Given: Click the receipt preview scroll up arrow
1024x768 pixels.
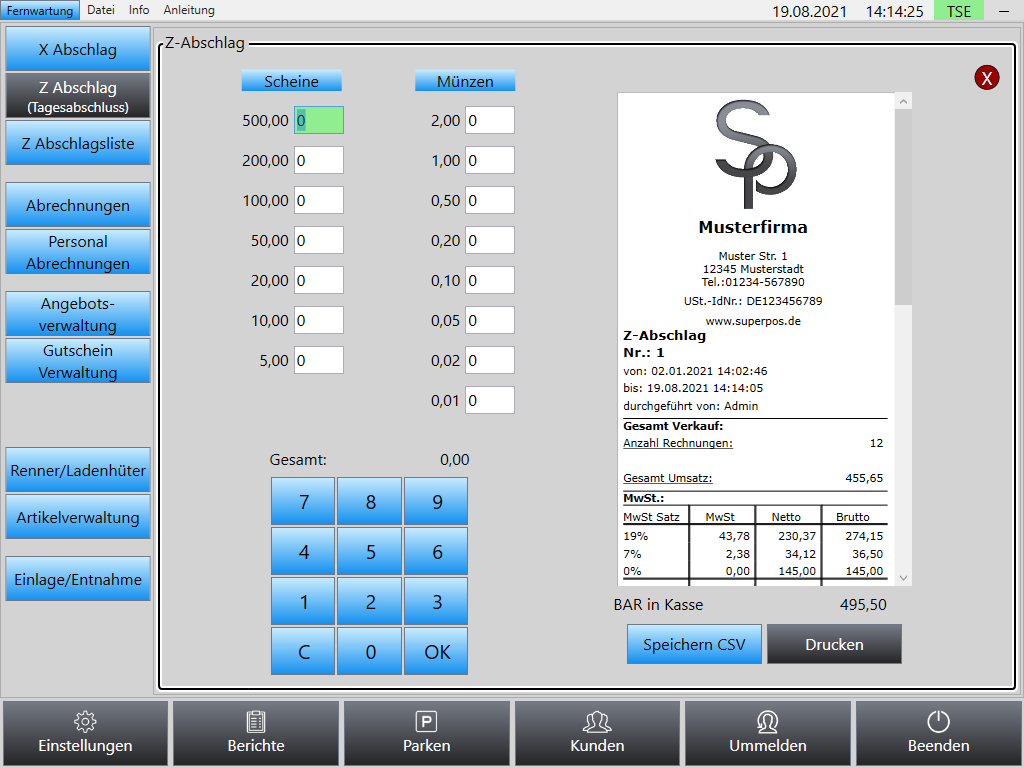Looking at the screenshot, I should [903, 102].
